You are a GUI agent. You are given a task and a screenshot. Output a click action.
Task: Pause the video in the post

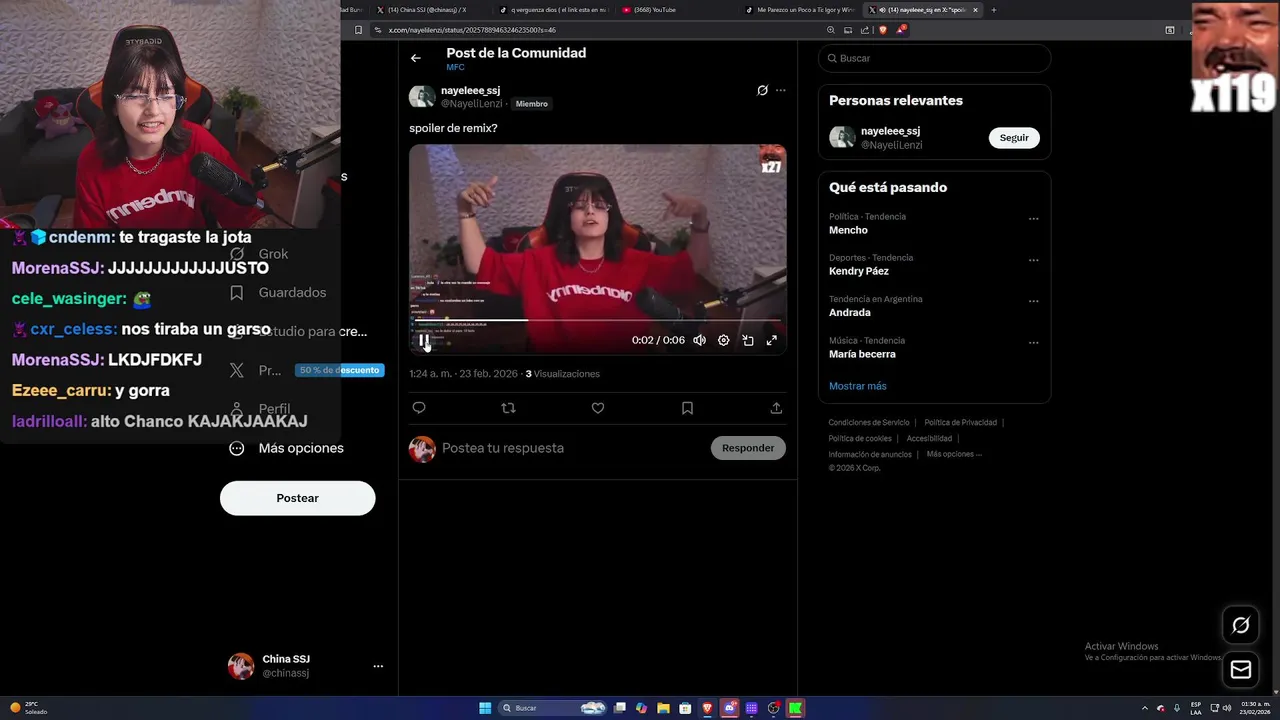click(x=424, y=341)
